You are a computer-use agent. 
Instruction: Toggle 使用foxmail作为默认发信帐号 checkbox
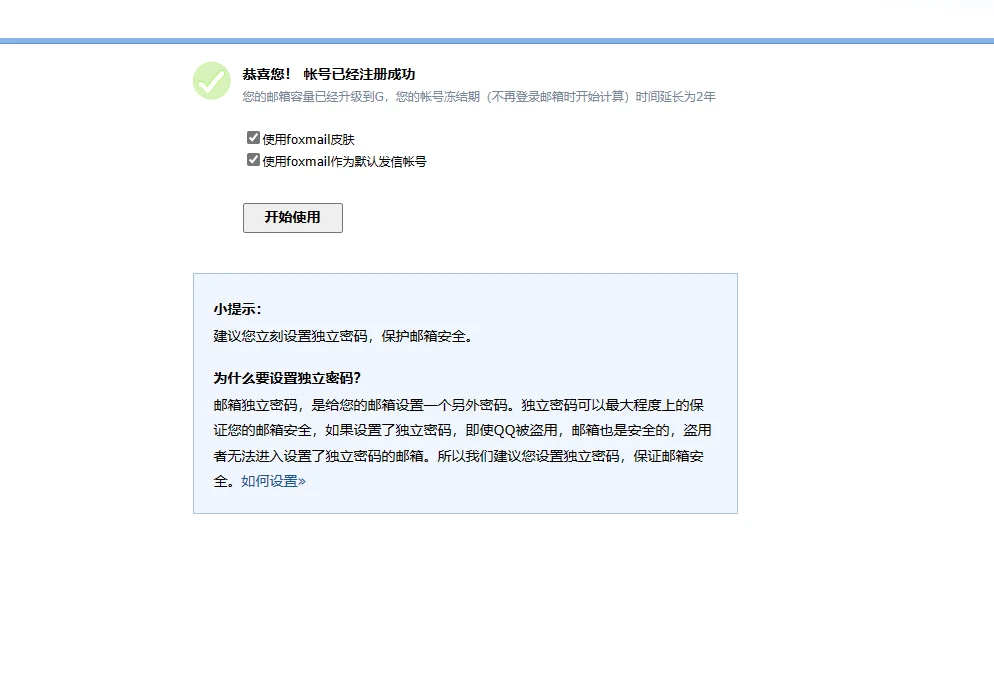[253, 160]
